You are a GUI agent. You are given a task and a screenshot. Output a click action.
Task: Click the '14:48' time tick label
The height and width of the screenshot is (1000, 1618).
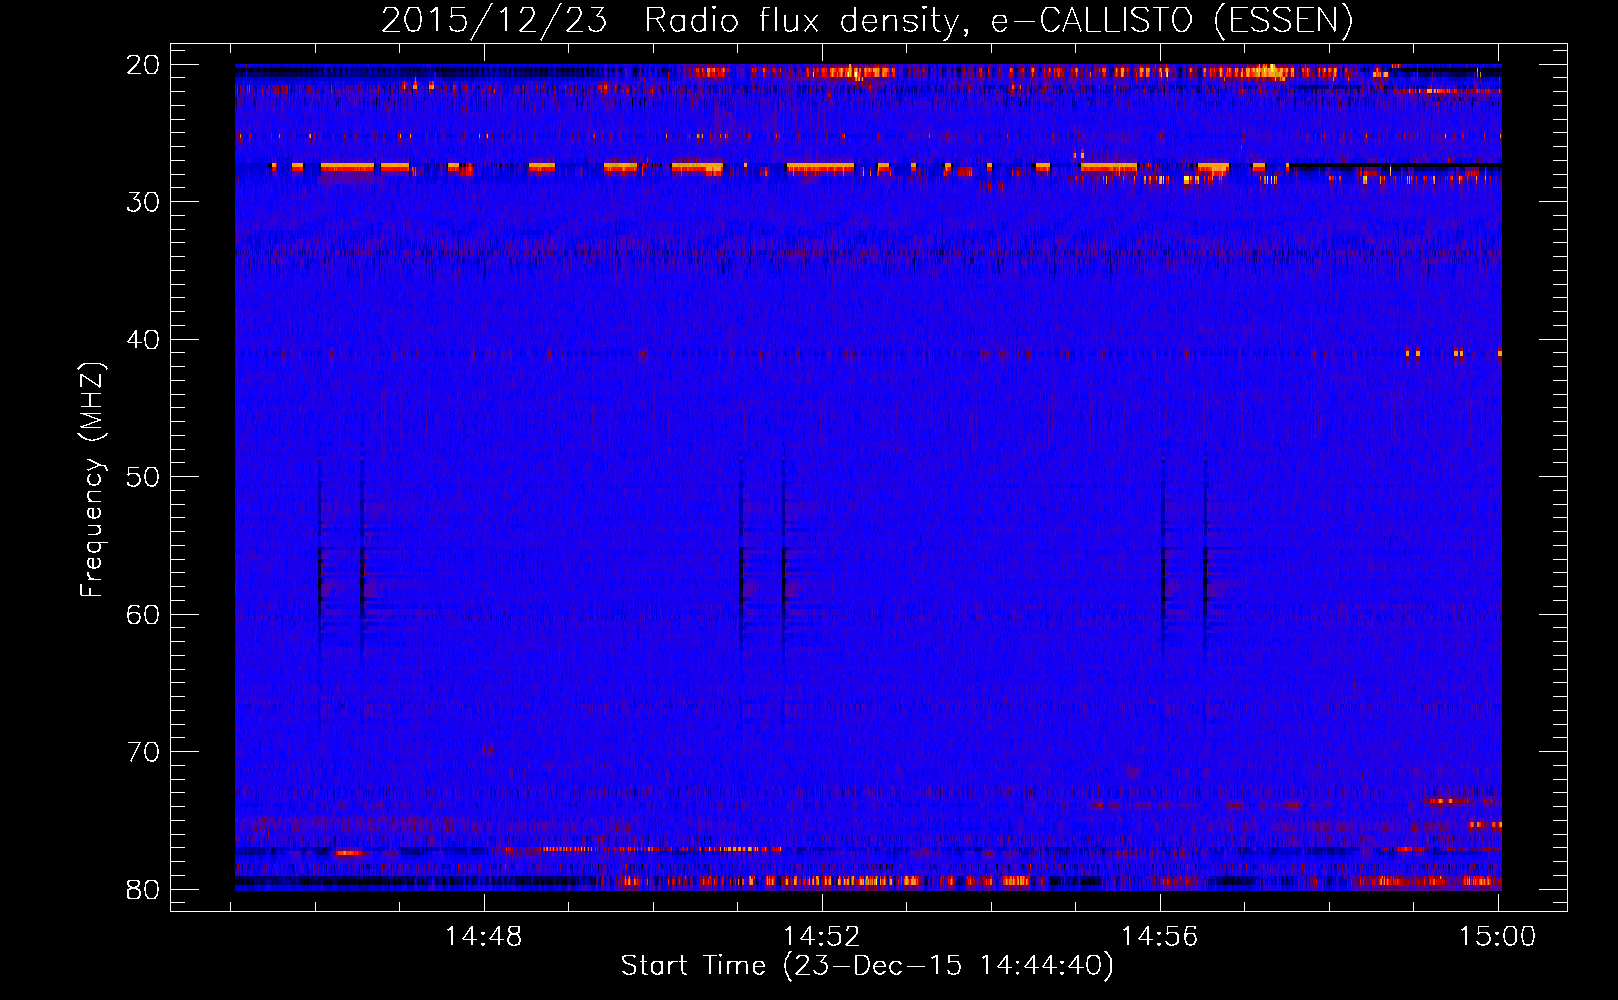tap(484, 937)
